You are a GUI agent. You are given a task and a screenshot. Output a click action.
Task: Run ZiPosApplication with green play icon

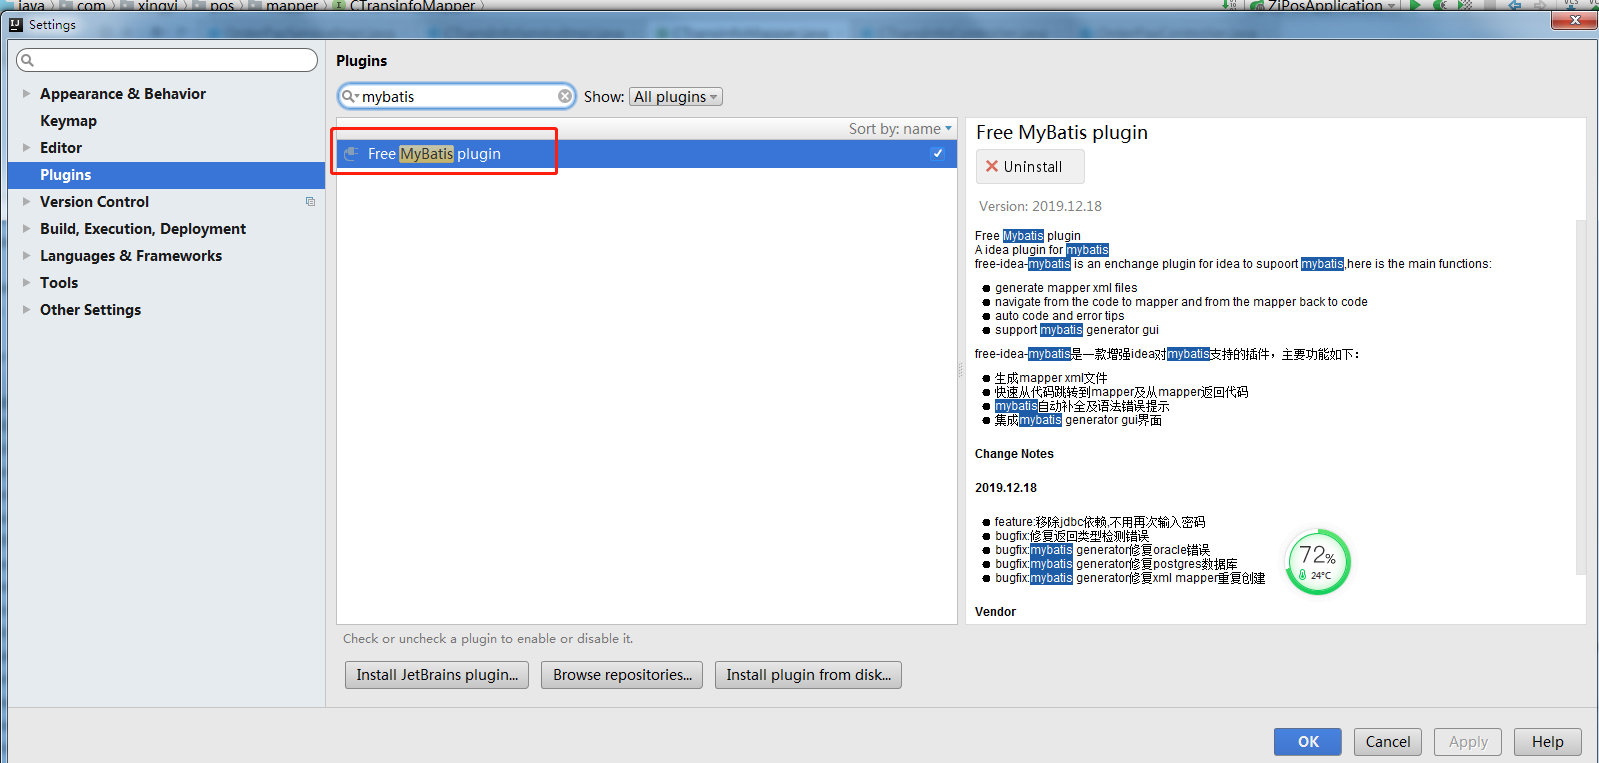[x=1415, y=5]
